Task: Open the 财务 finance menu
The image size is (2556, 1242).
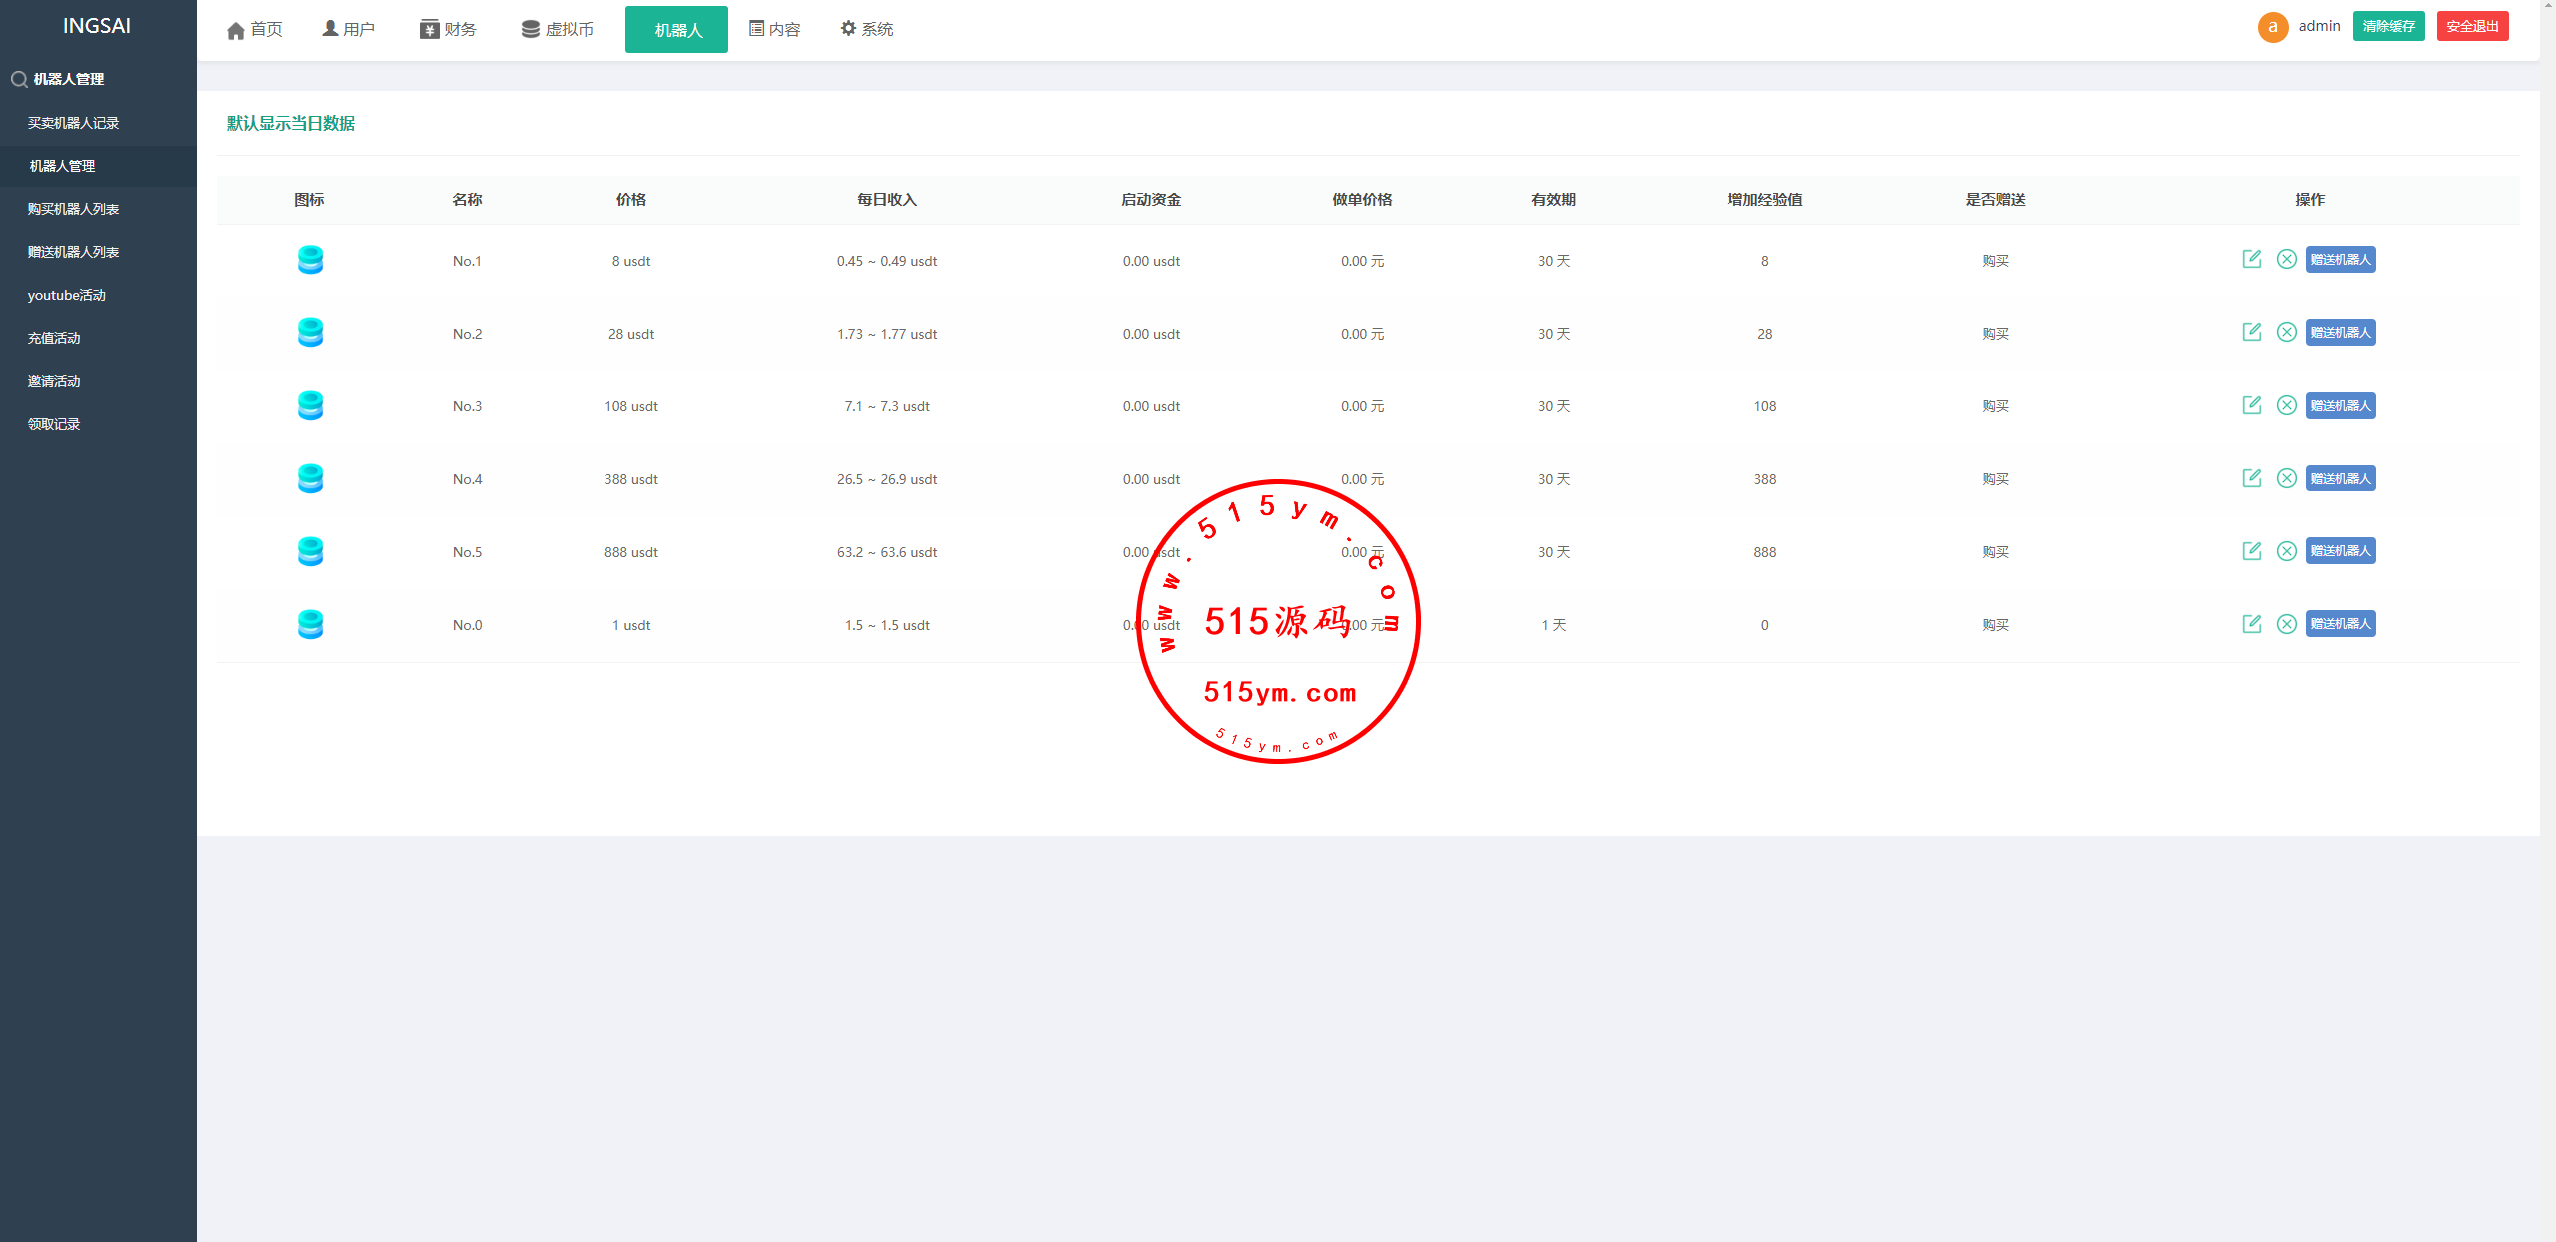Action: pos(448,30)
